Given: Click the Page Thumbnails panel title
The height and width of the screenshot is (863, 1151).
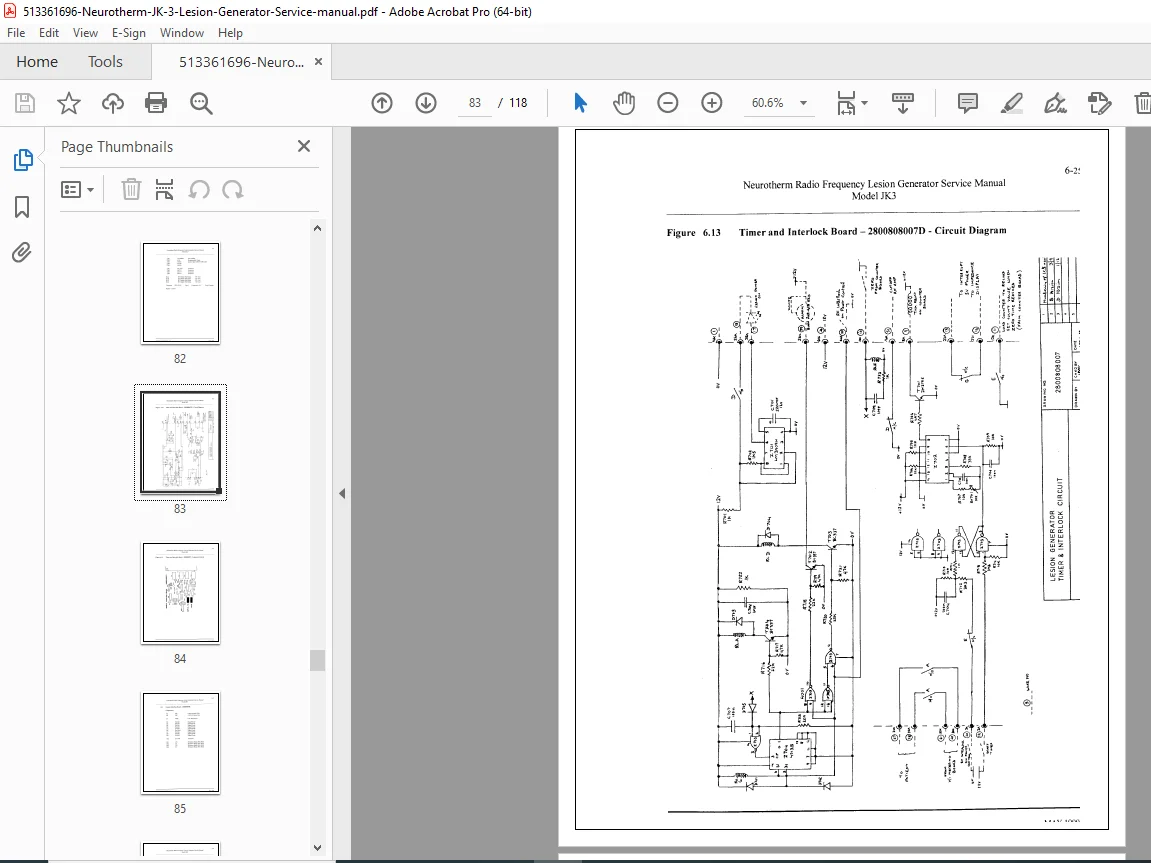Looking at the screenshot, I should tap(117, 147).
